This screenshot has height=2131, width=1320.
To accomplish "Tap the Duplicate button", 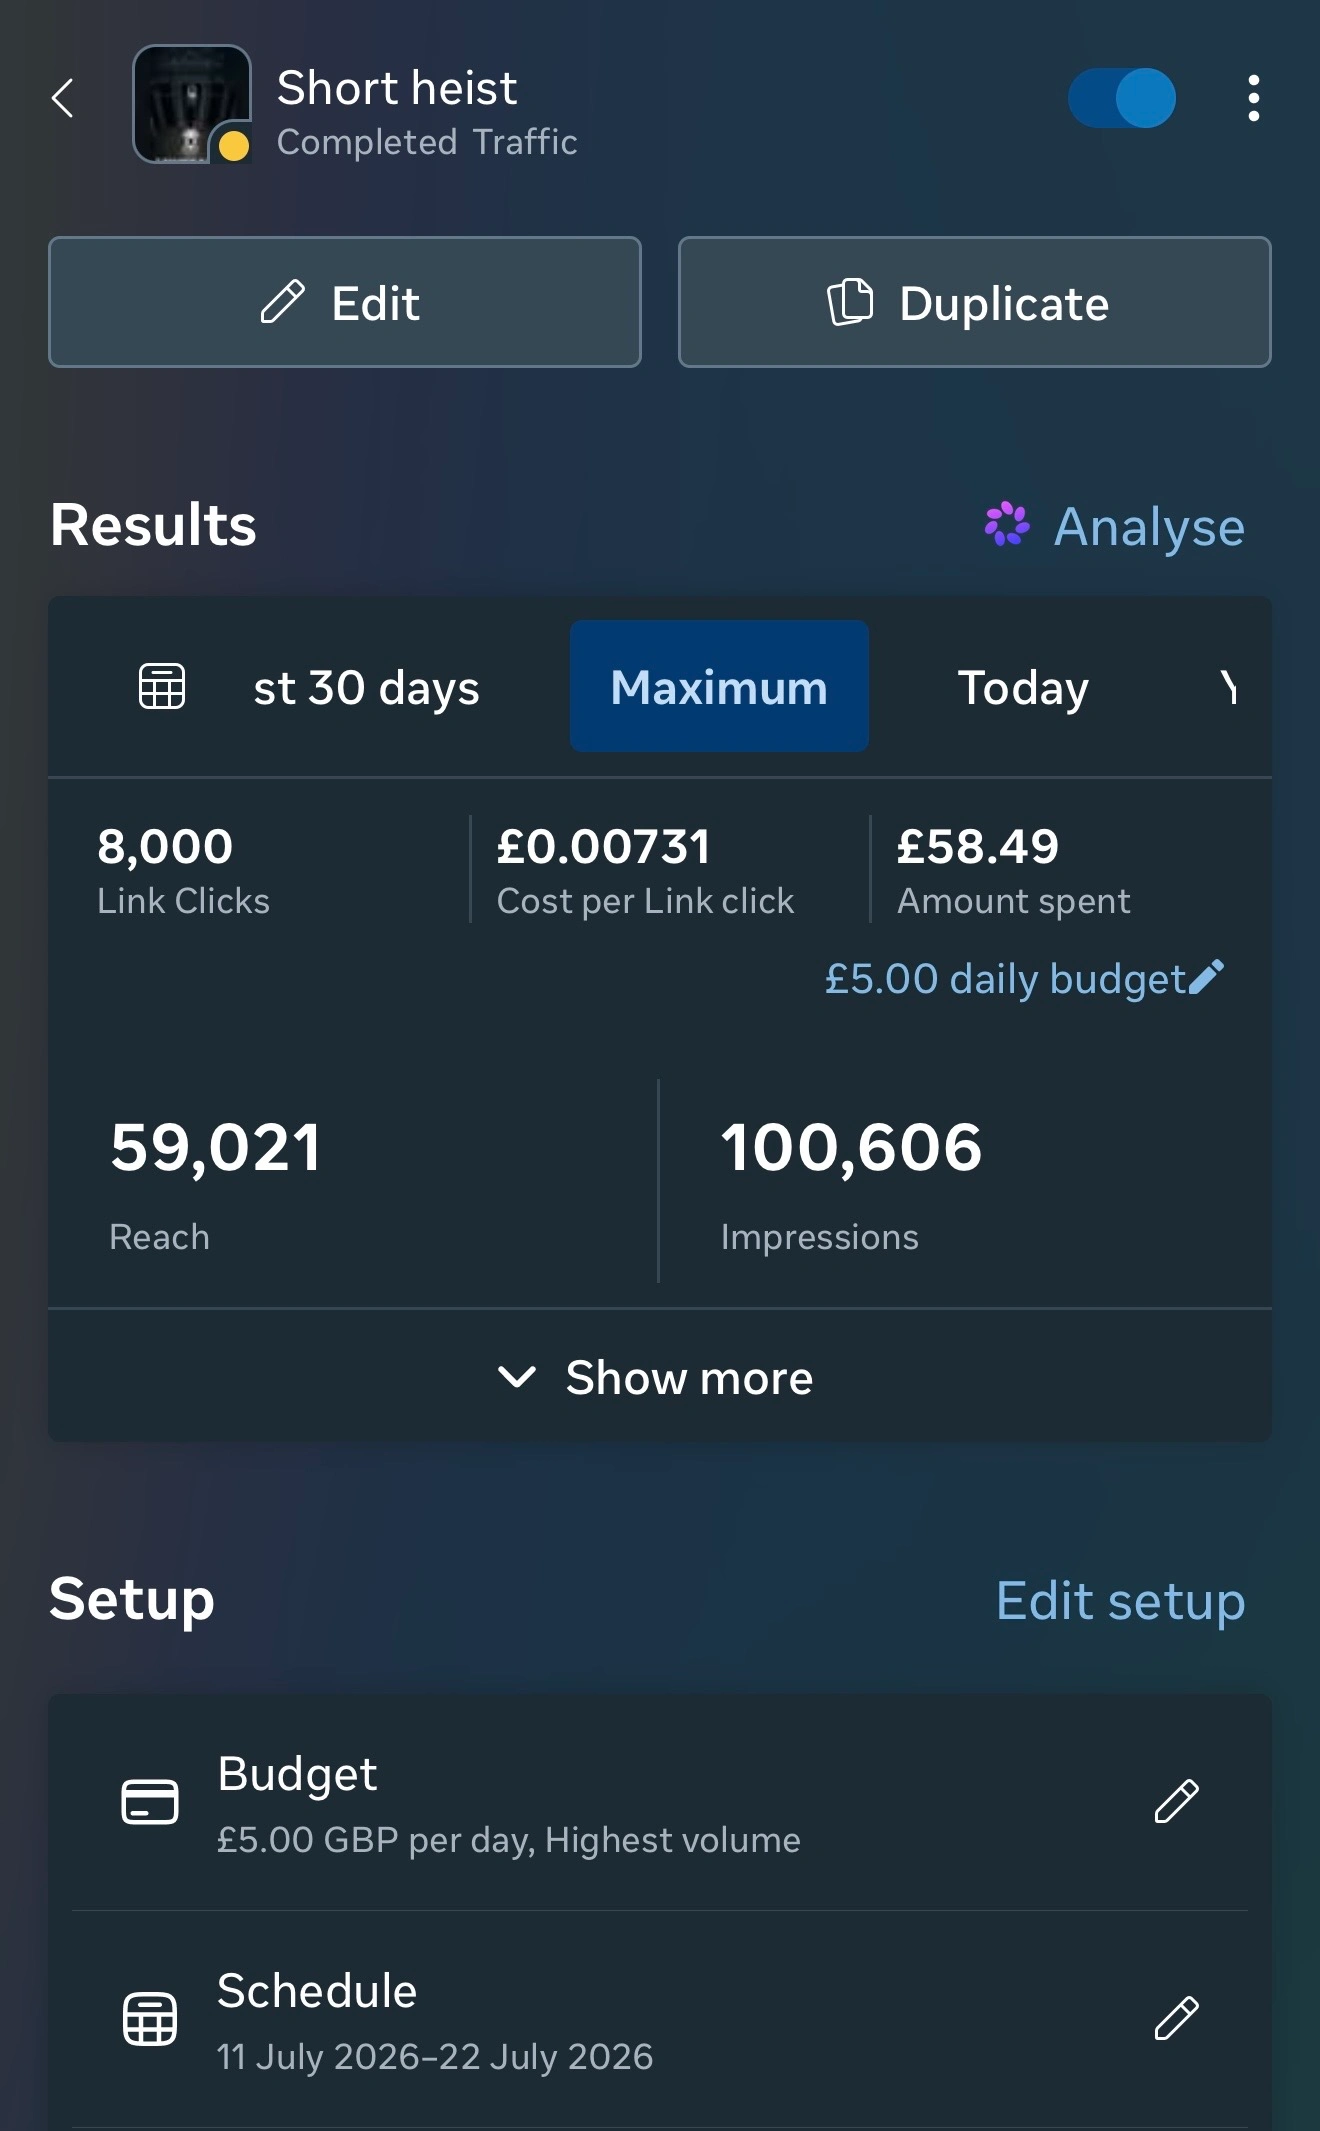I will point(975,302).
